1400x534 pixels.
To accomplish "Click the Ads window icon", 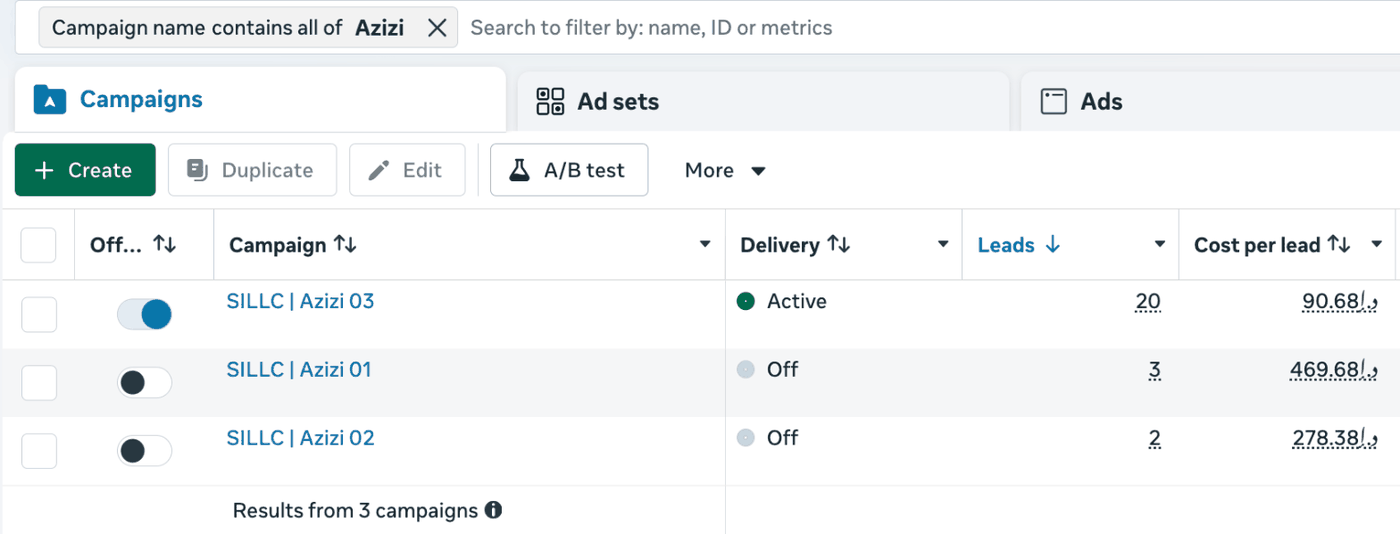I will pyautogui.click(x=1054, y=101).
